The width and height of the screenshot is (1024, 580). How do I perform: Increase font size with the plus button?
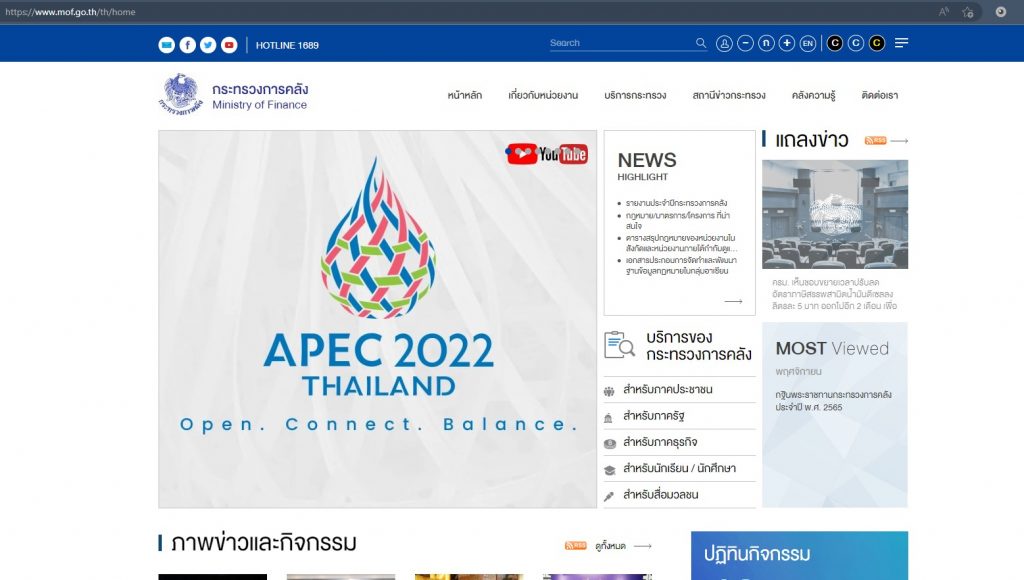click(787, 43)
